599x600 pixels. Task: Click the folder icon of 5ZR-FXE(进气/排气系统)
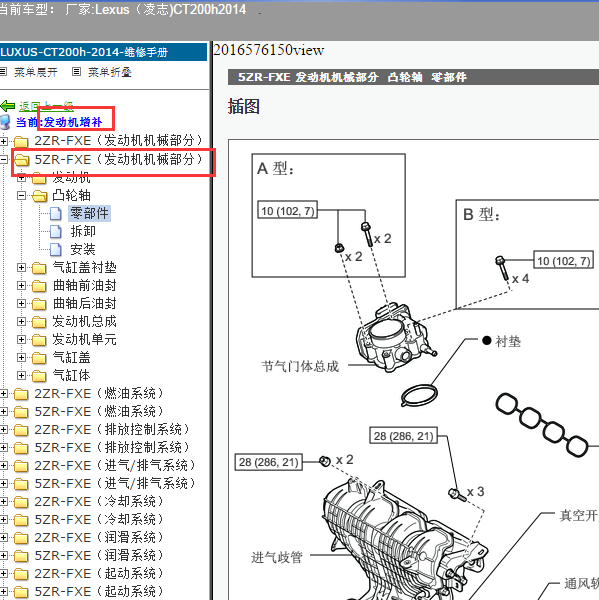tap(21, 484)
